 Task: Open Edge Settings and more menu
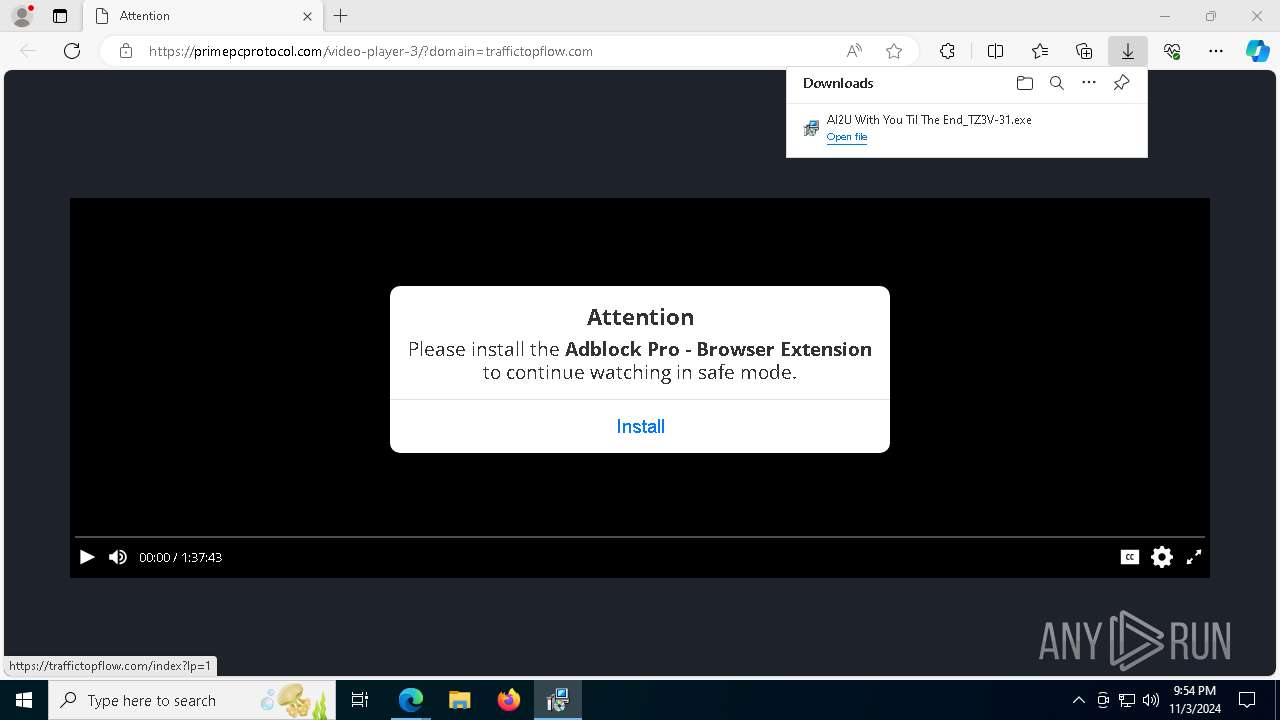click(1216, 51)
